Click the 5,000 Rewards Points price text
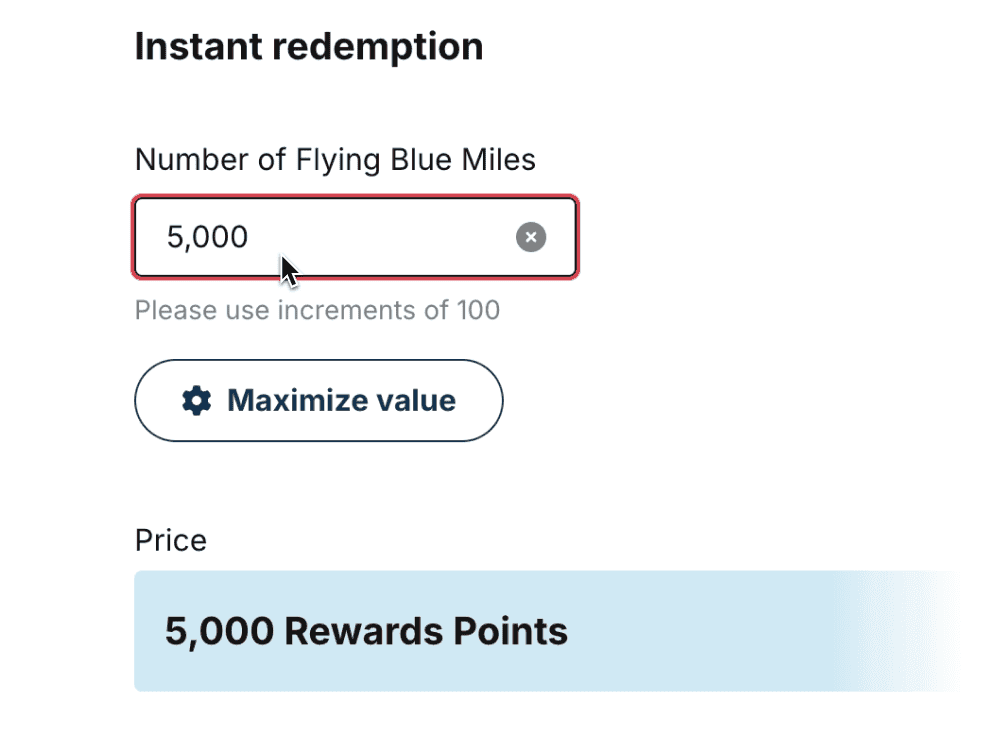Viewport: 994px width, 750px height. pos(366,631)
